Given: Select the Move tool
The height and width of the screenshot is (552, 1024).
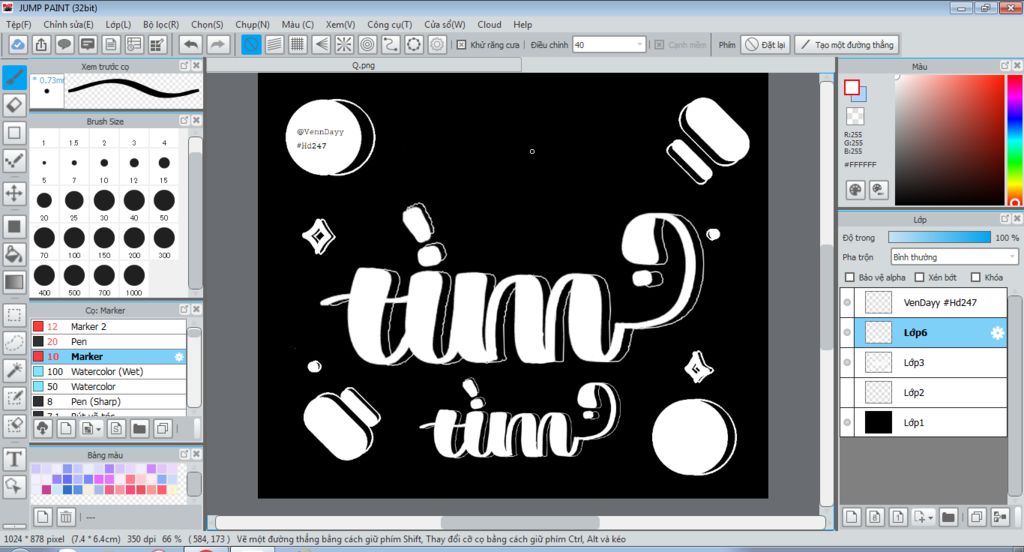Looking at the screenshot, I should pyautogui.click(x=14, y=193).
